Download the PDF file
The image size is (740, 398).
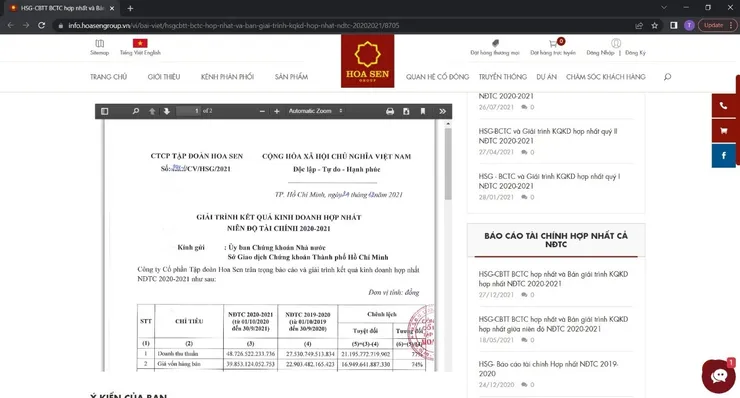[406, 111]
